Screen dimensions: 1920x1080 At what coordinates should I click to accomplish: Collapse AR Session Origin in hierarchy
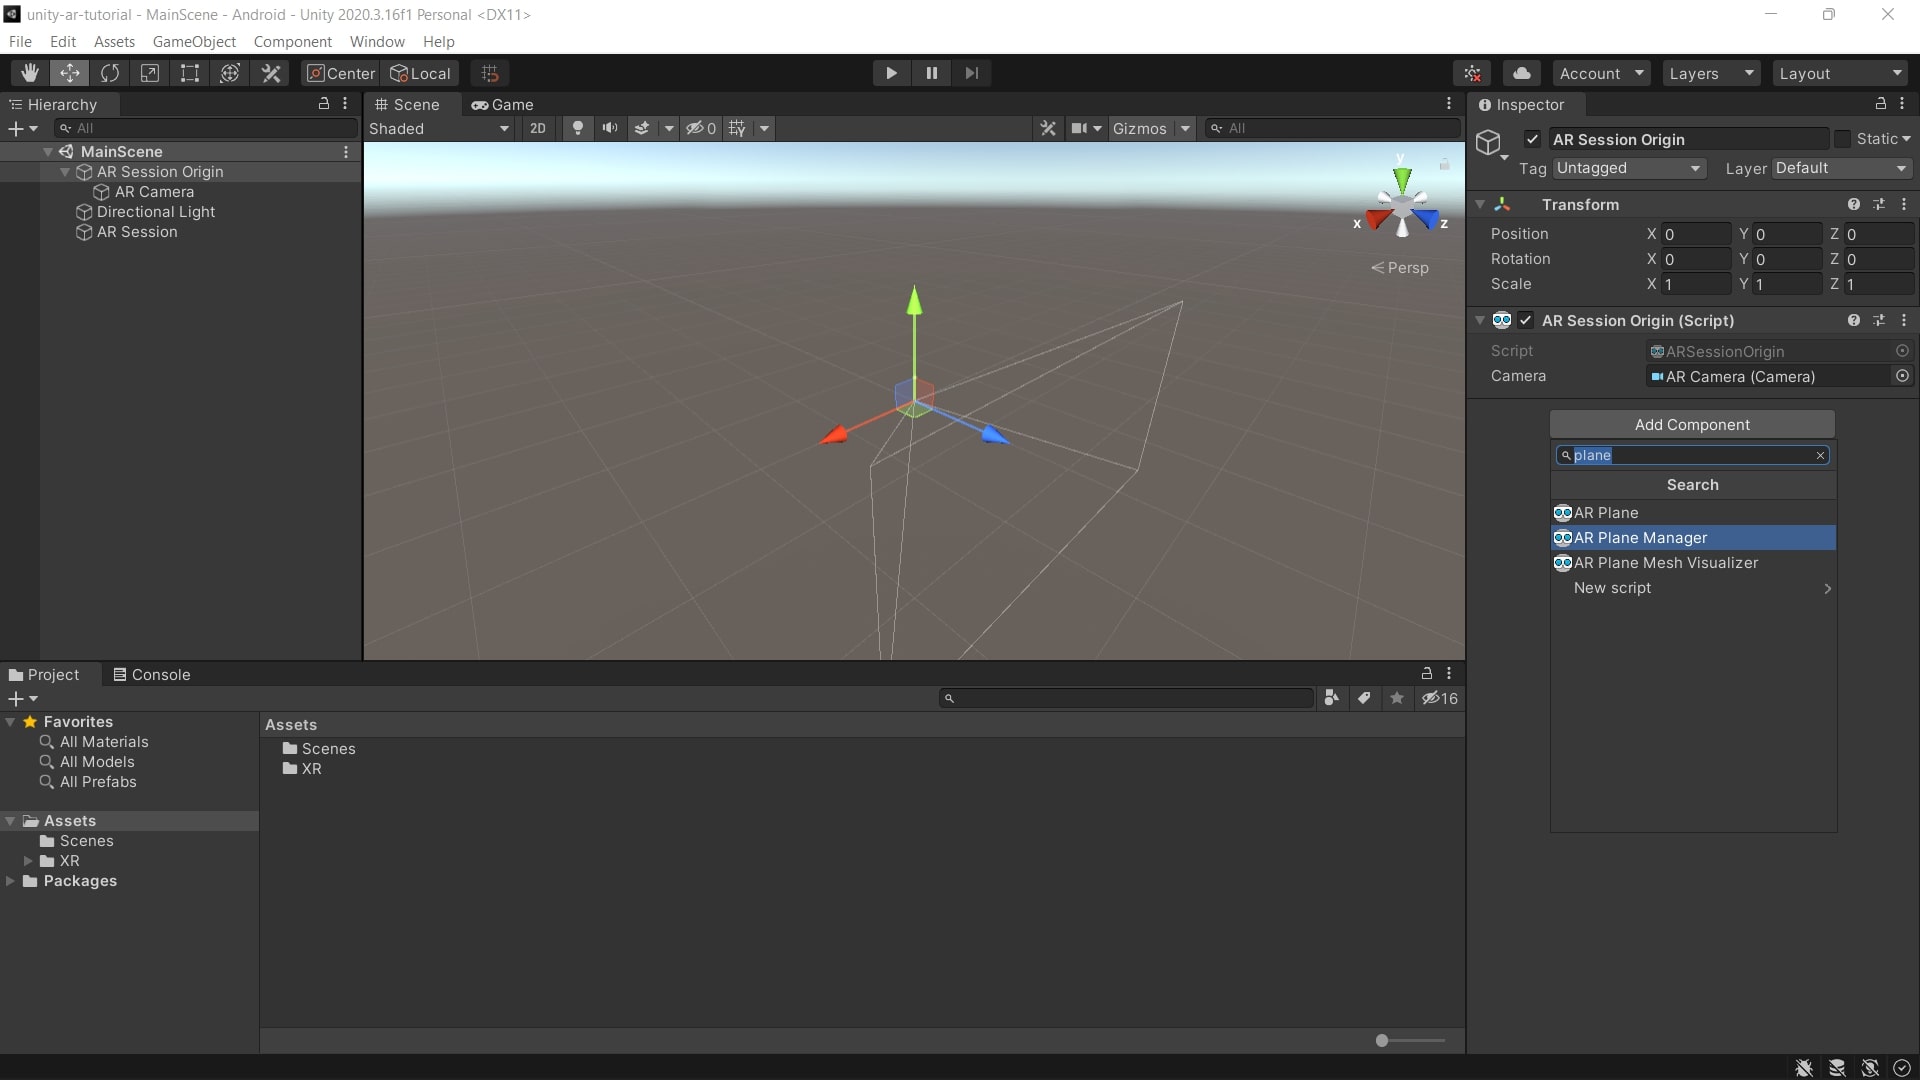pyautogui.click(x=65, y=172)
